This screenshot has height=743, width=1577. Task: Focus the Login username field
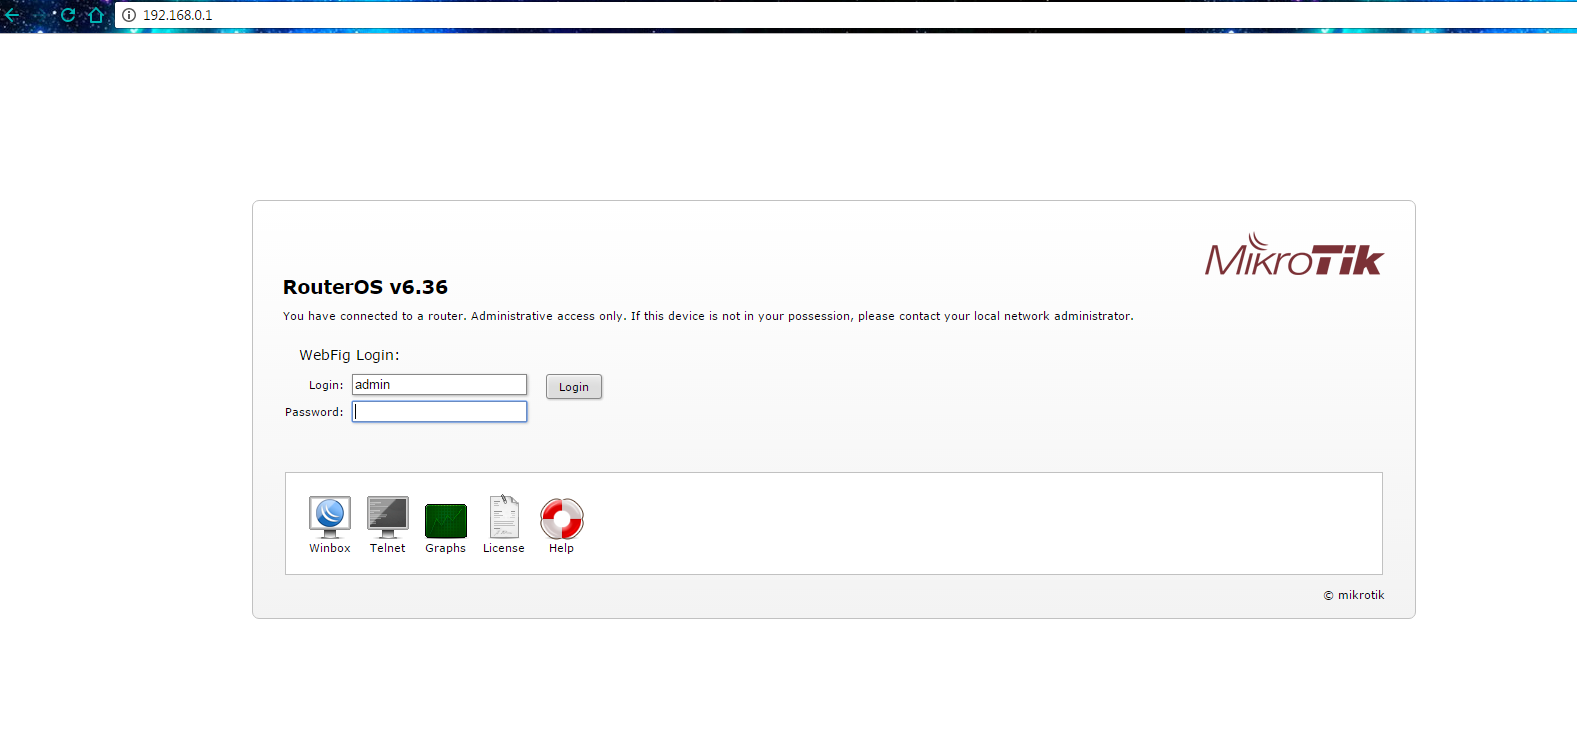439,385
